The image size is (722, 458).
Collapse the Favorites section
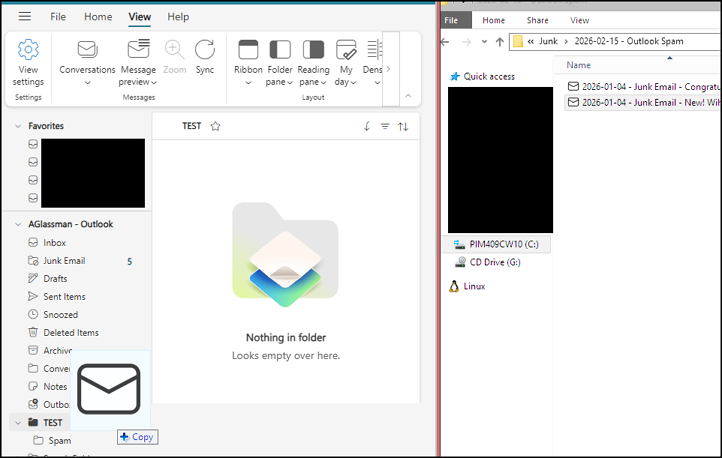click(x=18, y=126)
